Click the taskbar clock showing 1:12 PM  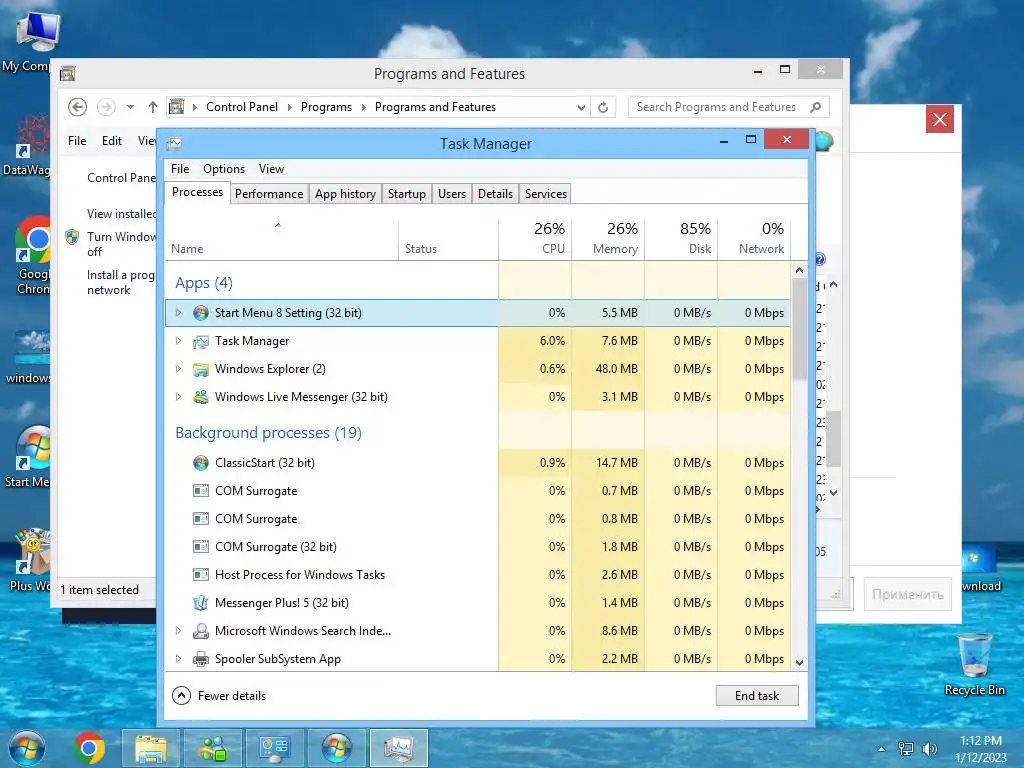pos(981,749)
